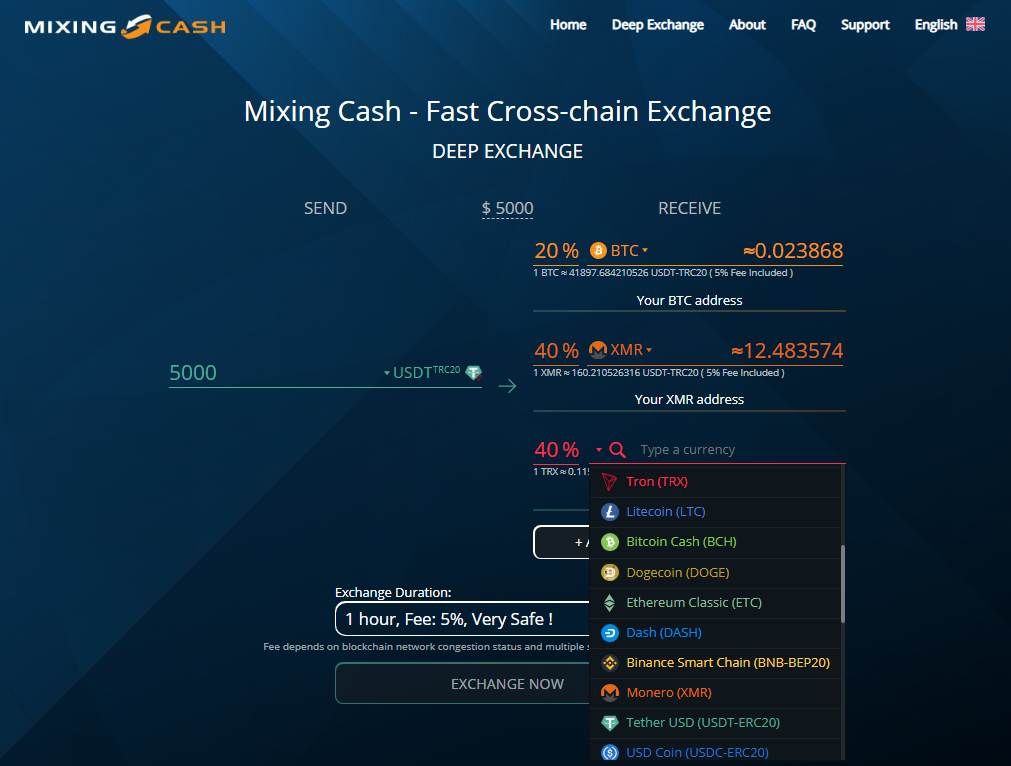The height and width of the screenshot is (766, 1011).
Task: Open the FAQ page
Action: tap(803, 25)
